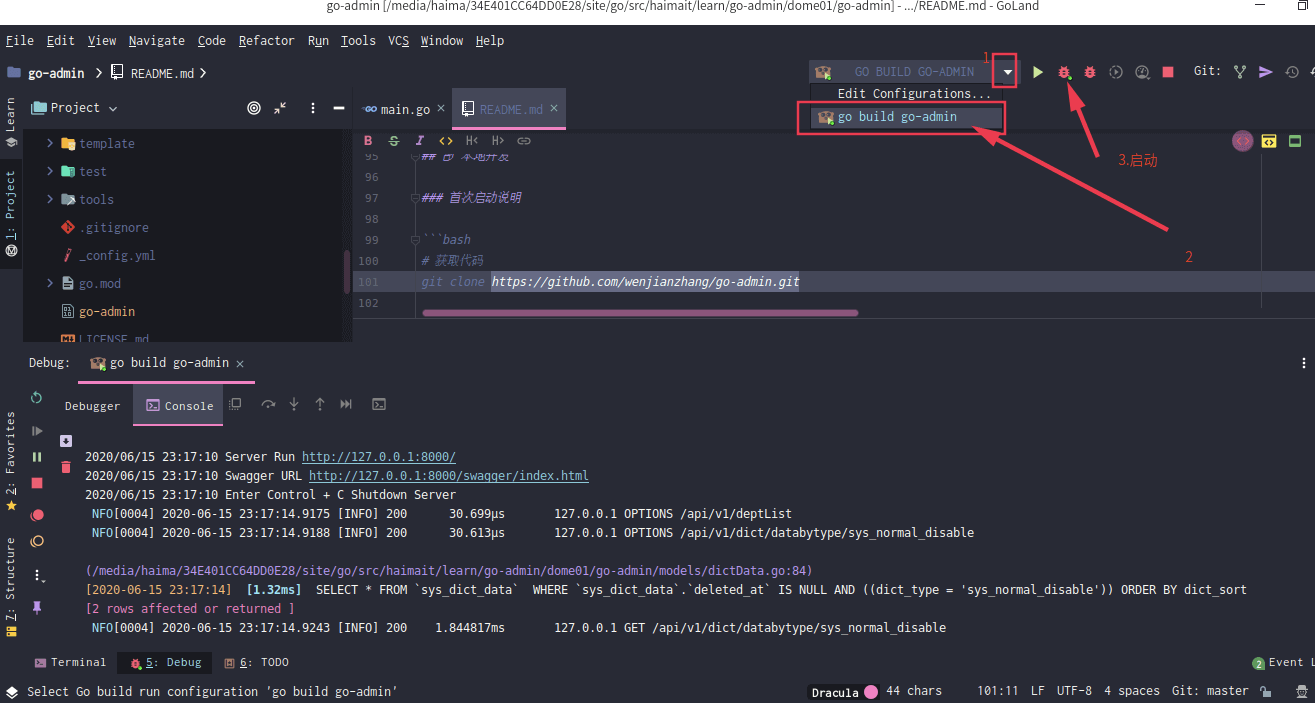The image size is (1315, 703).
Task: Insert inline code in Markdown toolbar
Action: 446,141
